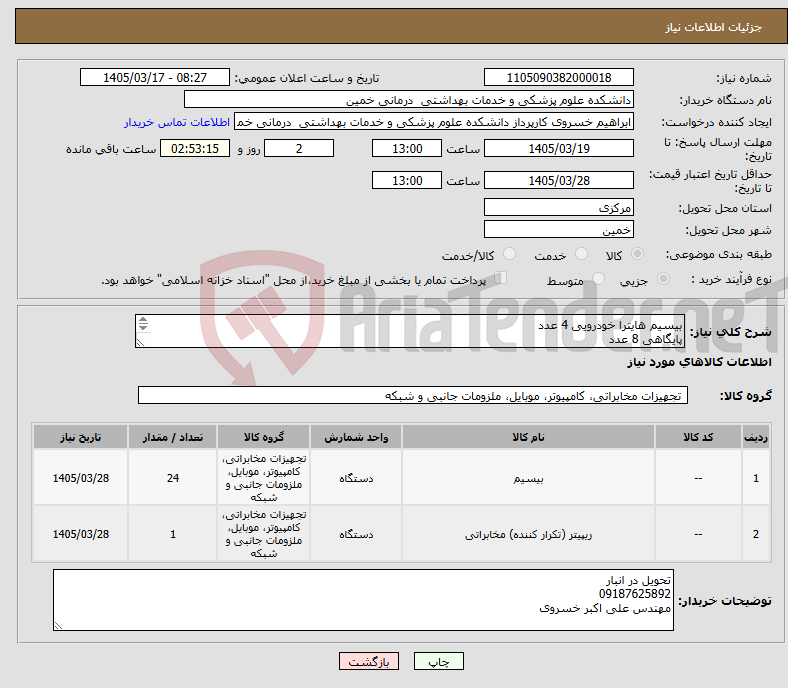The image size is (788, 688).
Task: Click the goods group field
Action: (413, 396)
